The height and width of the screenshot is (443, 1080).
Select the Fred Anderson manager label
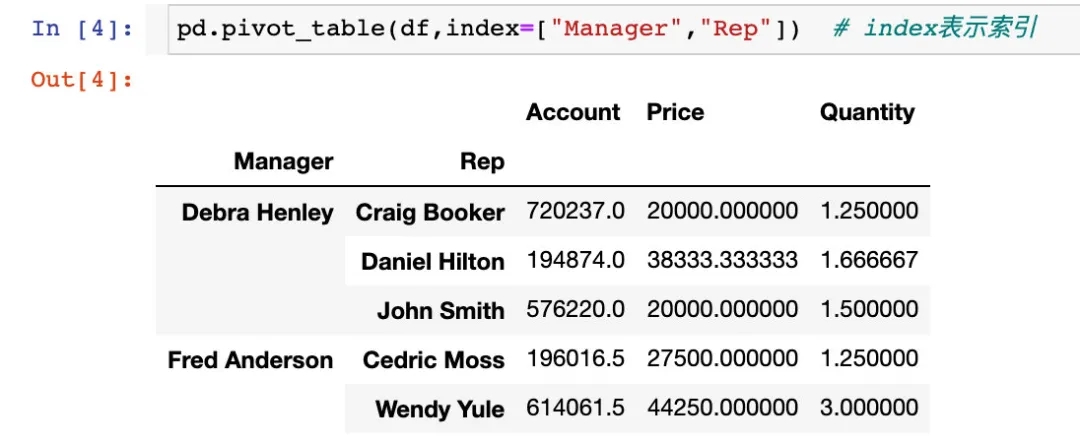[250, 360]
